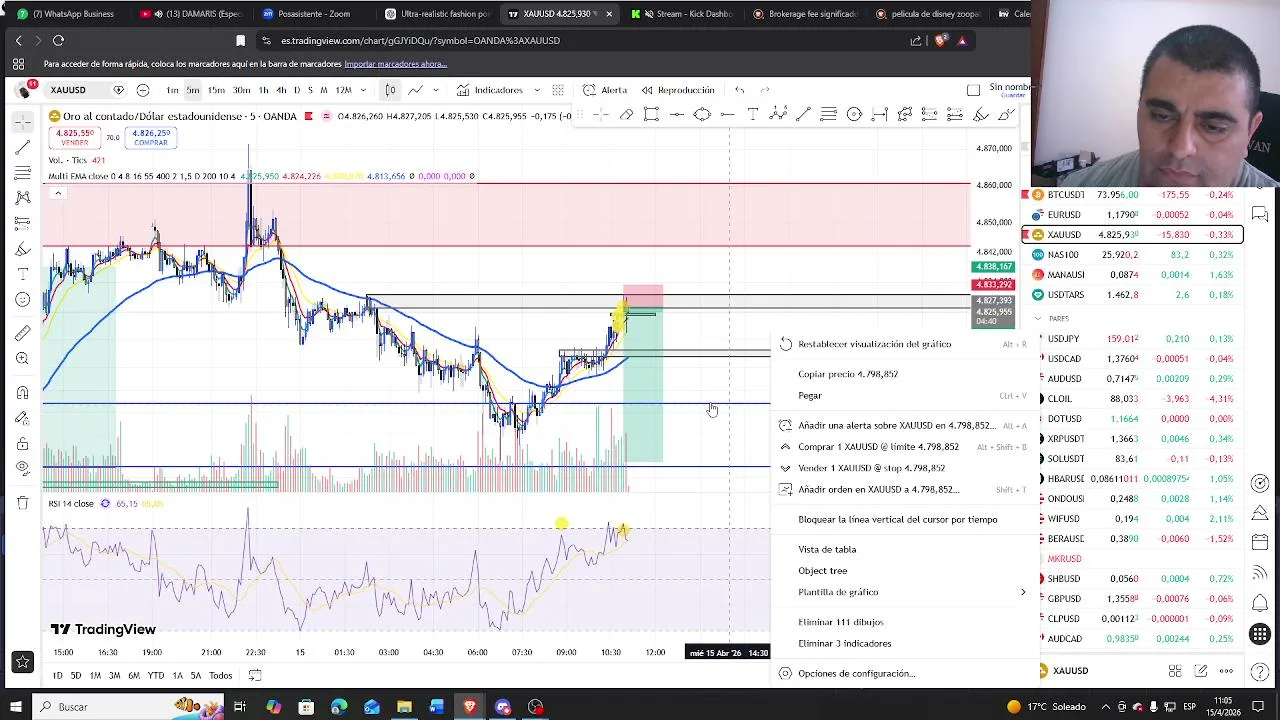Select NAS100 row in watchlist
Screen dimensions: 1280x720
pyautogui.click(x=1131, y=255)
